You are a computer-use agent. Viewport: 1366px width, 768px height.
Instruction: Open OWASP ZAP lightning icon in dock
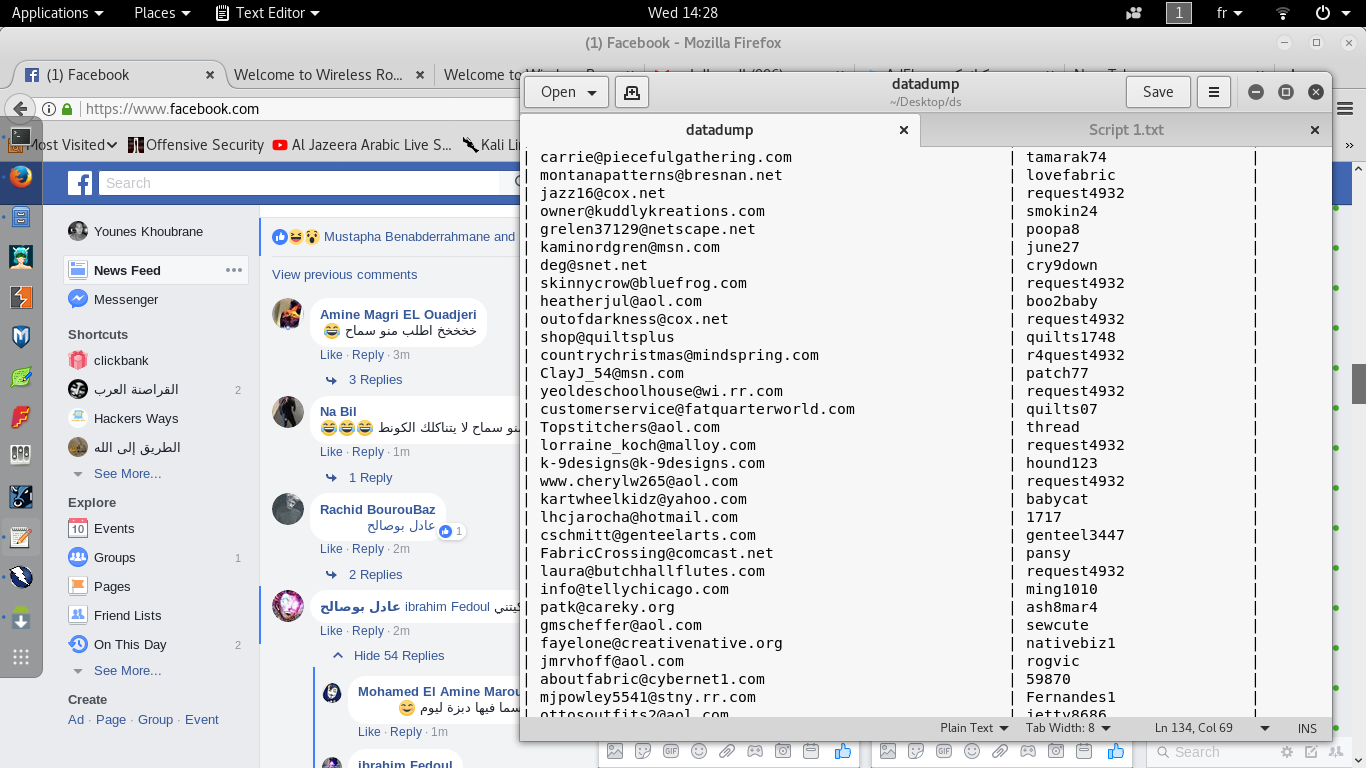click(x=21, y=577)
